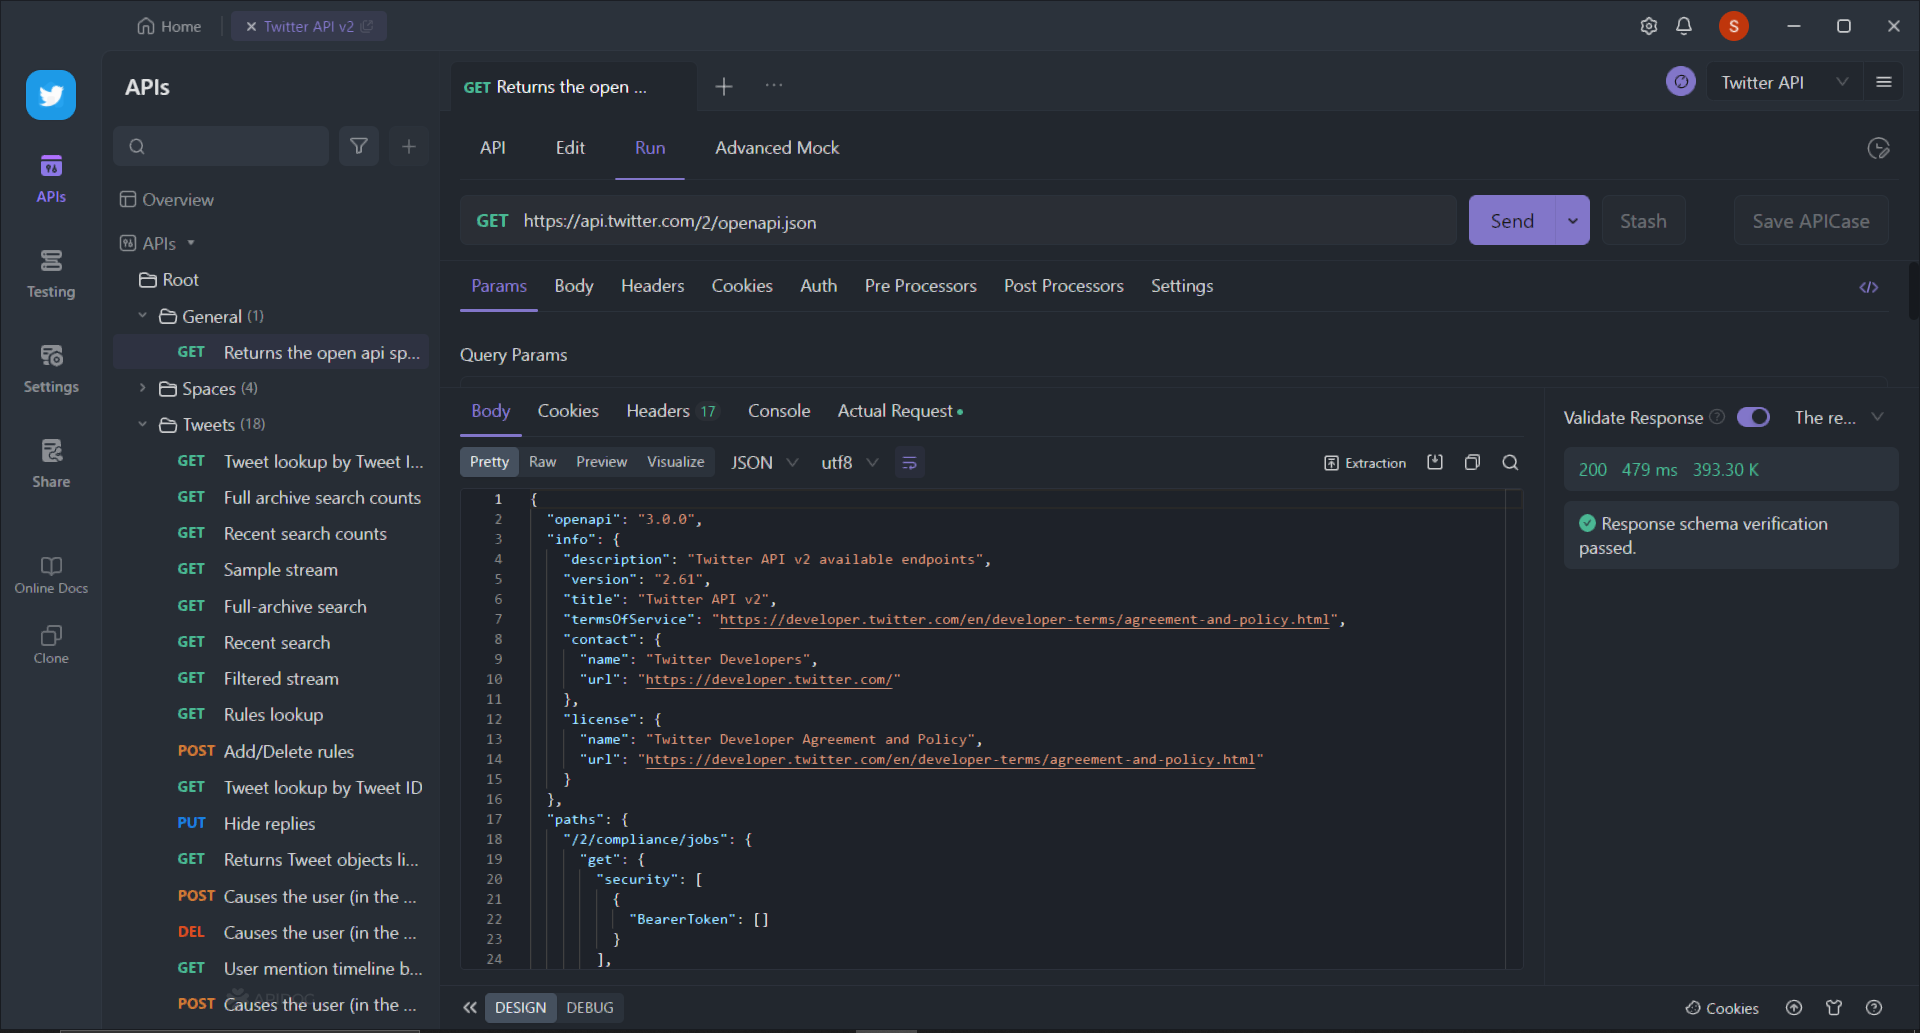Viewport: 1920px width, 1033px height.
Task: Click the API search input field
Action: tap(221, 146)
